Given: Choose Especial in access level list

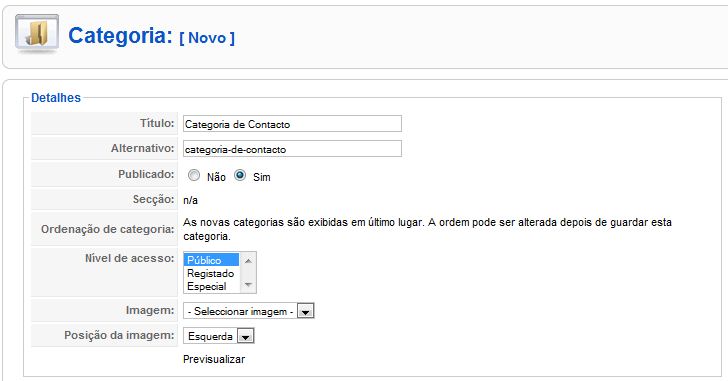Looking at the screenshot, I should [212, 286].
